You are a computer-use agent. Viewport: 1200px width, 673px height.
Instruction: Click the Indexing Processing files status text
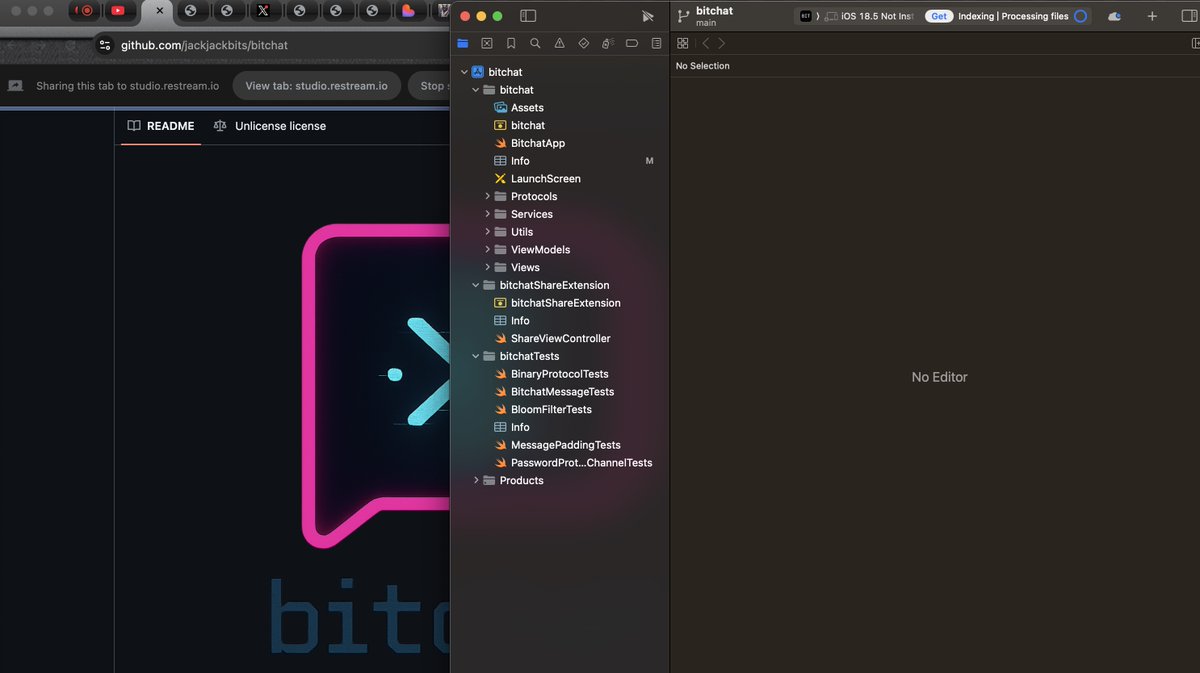[1013, 16]
